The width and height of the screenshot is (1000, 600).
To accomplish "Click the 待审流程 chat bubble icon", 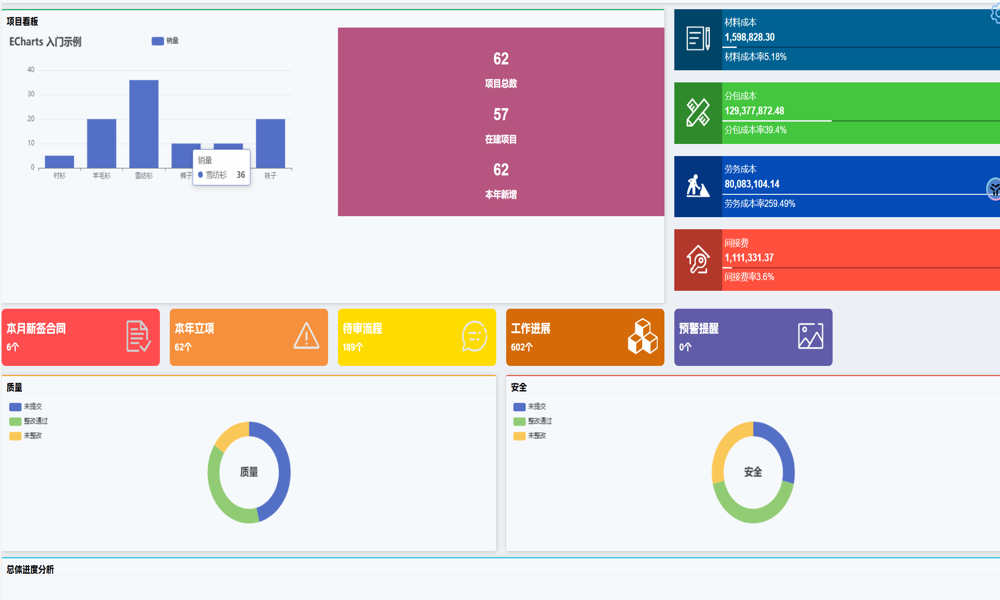I will click(474, 337).
